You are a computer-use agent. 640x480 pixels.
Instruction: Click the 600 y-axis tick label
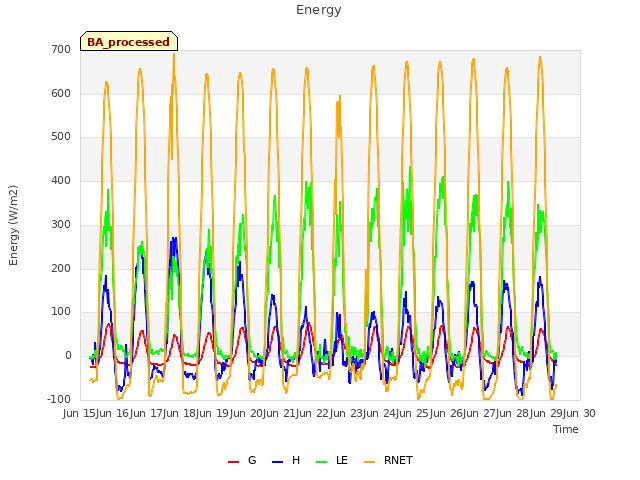click(x=61, y=93)
